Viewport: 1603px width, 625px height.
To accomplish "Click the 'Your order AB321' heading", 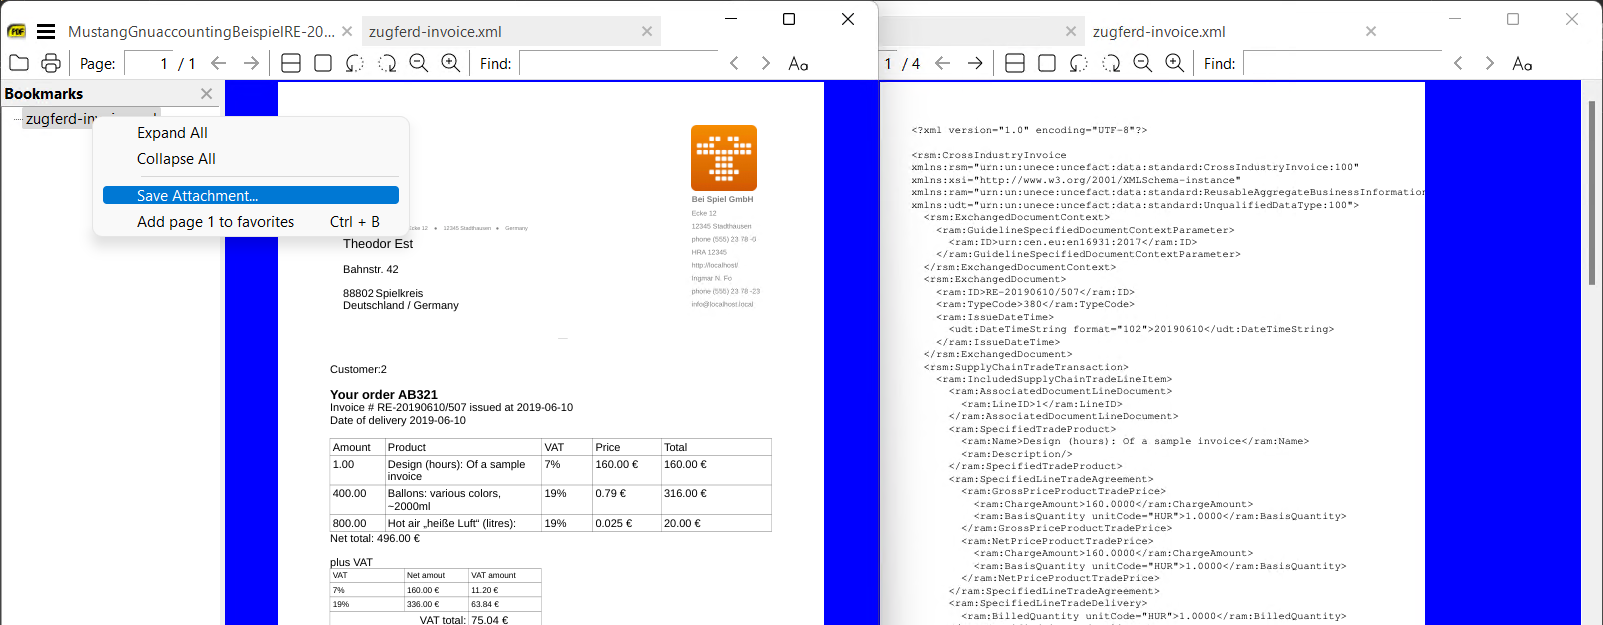I will [384, 395].
